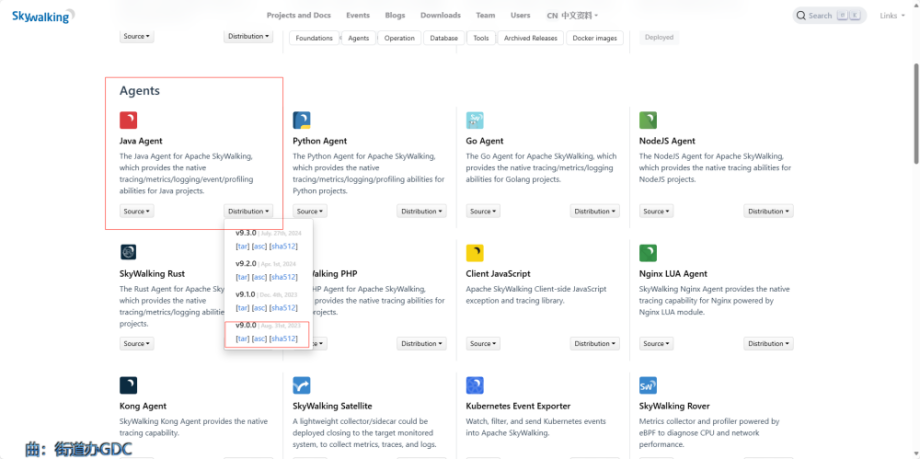920x459 pixels.
Task: Download the v9.2.0 tar file
Action: 242,277
